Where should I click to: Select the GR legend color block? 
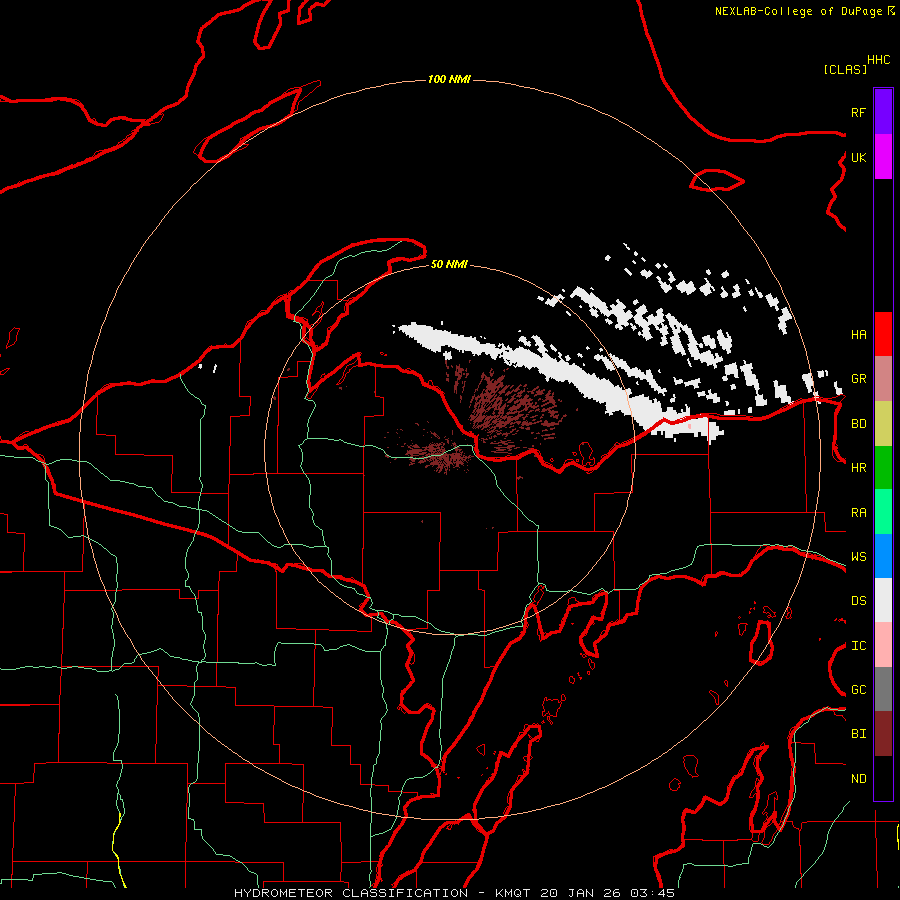[x=883, y=379]
